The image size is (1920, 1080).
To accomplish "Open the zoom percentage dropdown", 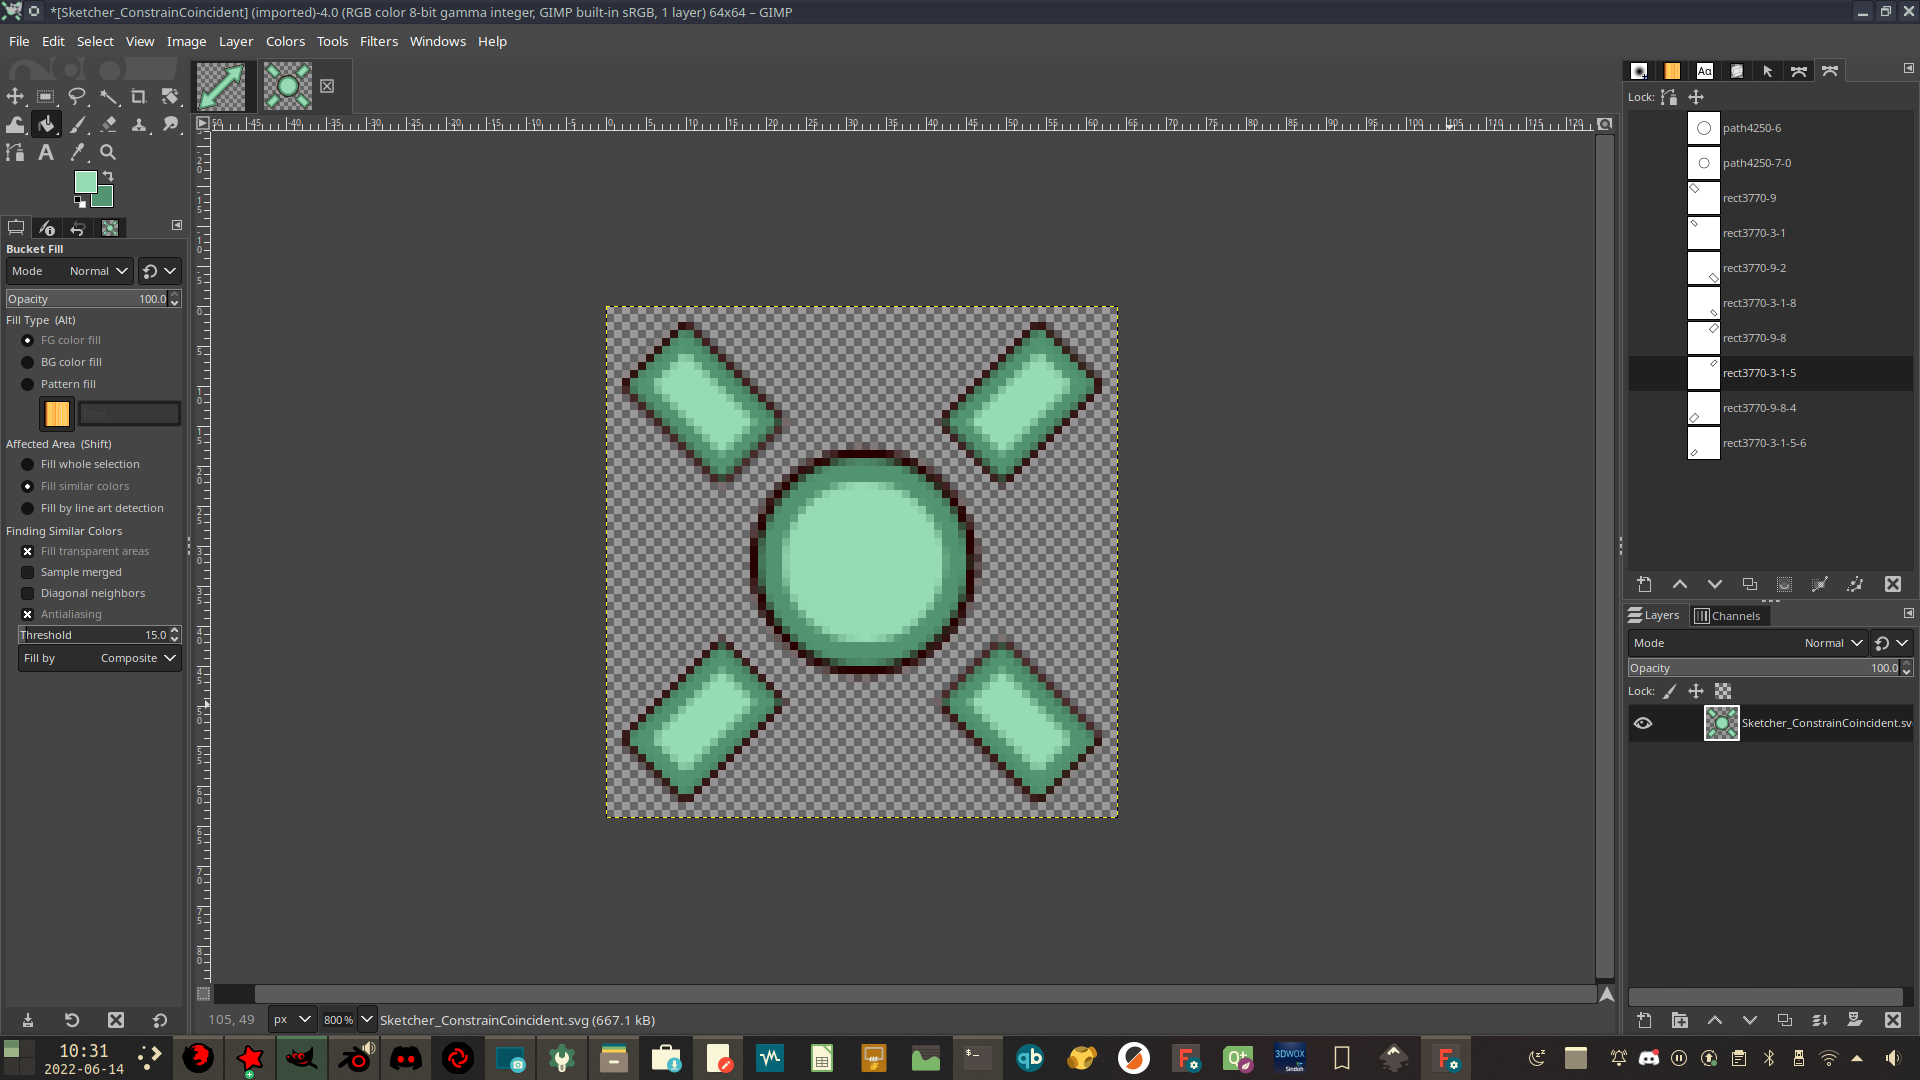I will (367, 1020).
